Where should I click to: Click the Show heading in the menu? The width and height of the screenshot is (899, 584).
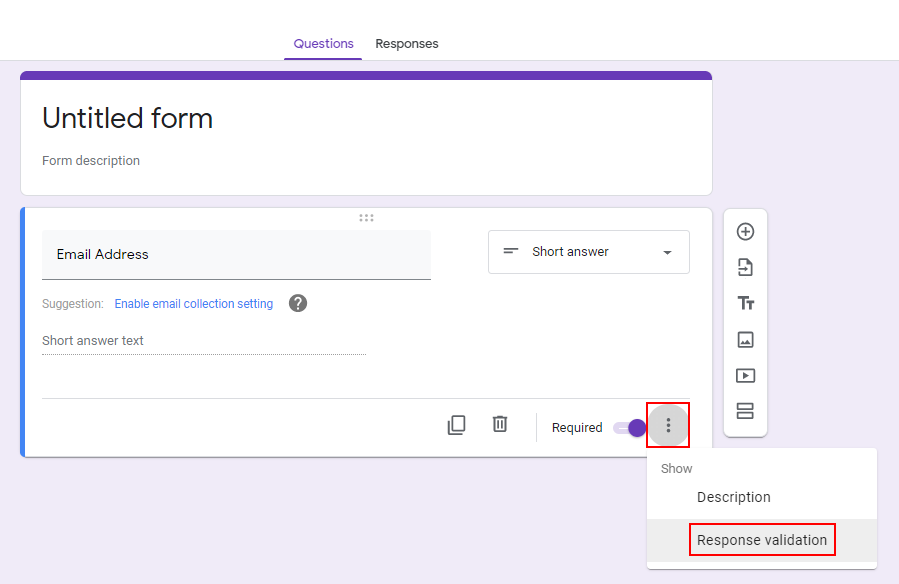(677, 469)
